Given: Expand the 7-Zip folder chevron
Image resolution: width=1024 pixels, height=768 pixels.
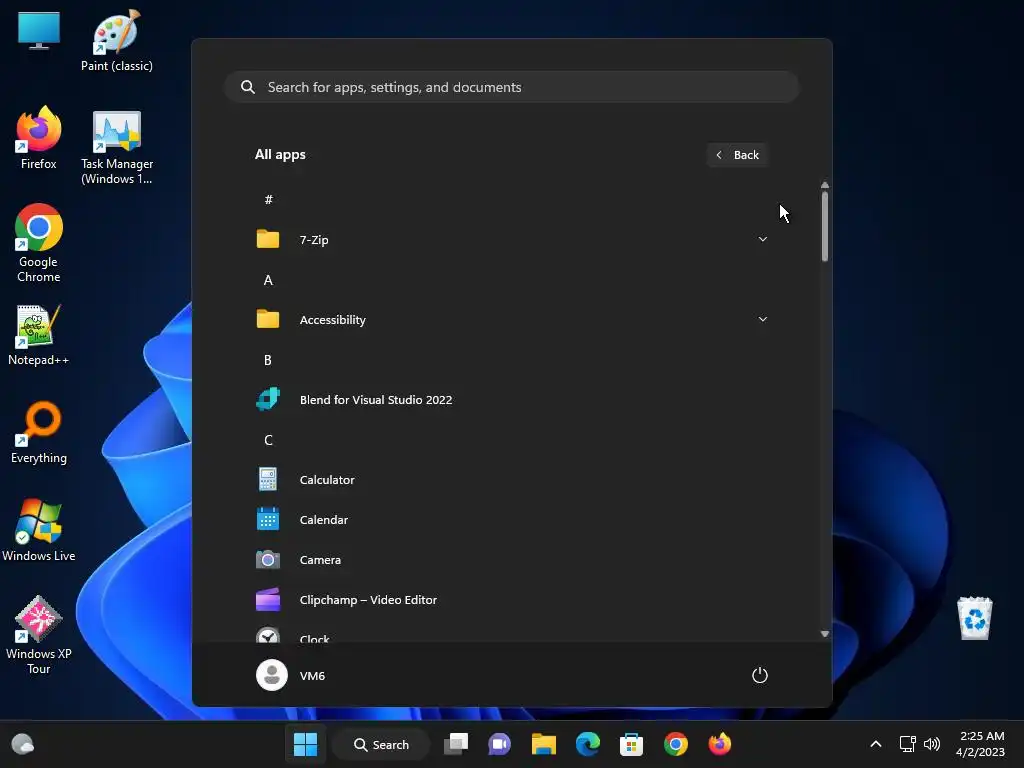Looking at the screenshot, I should click(762, 240).
